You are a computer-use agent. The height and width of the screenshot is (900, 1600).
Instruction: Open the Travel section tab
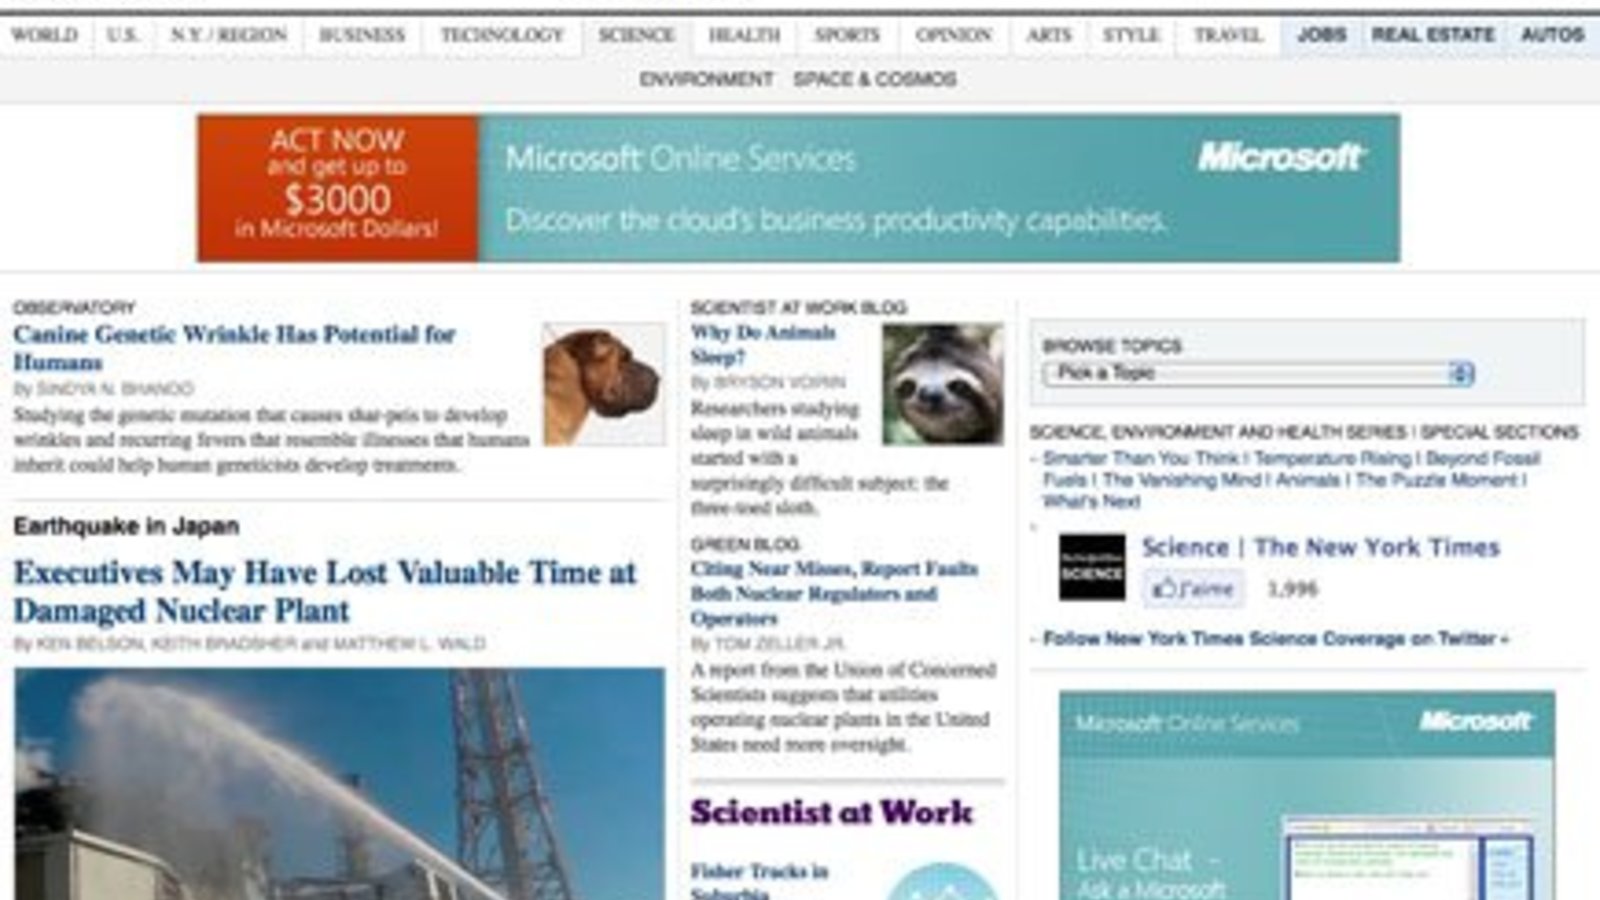(x=1228, y=35)
